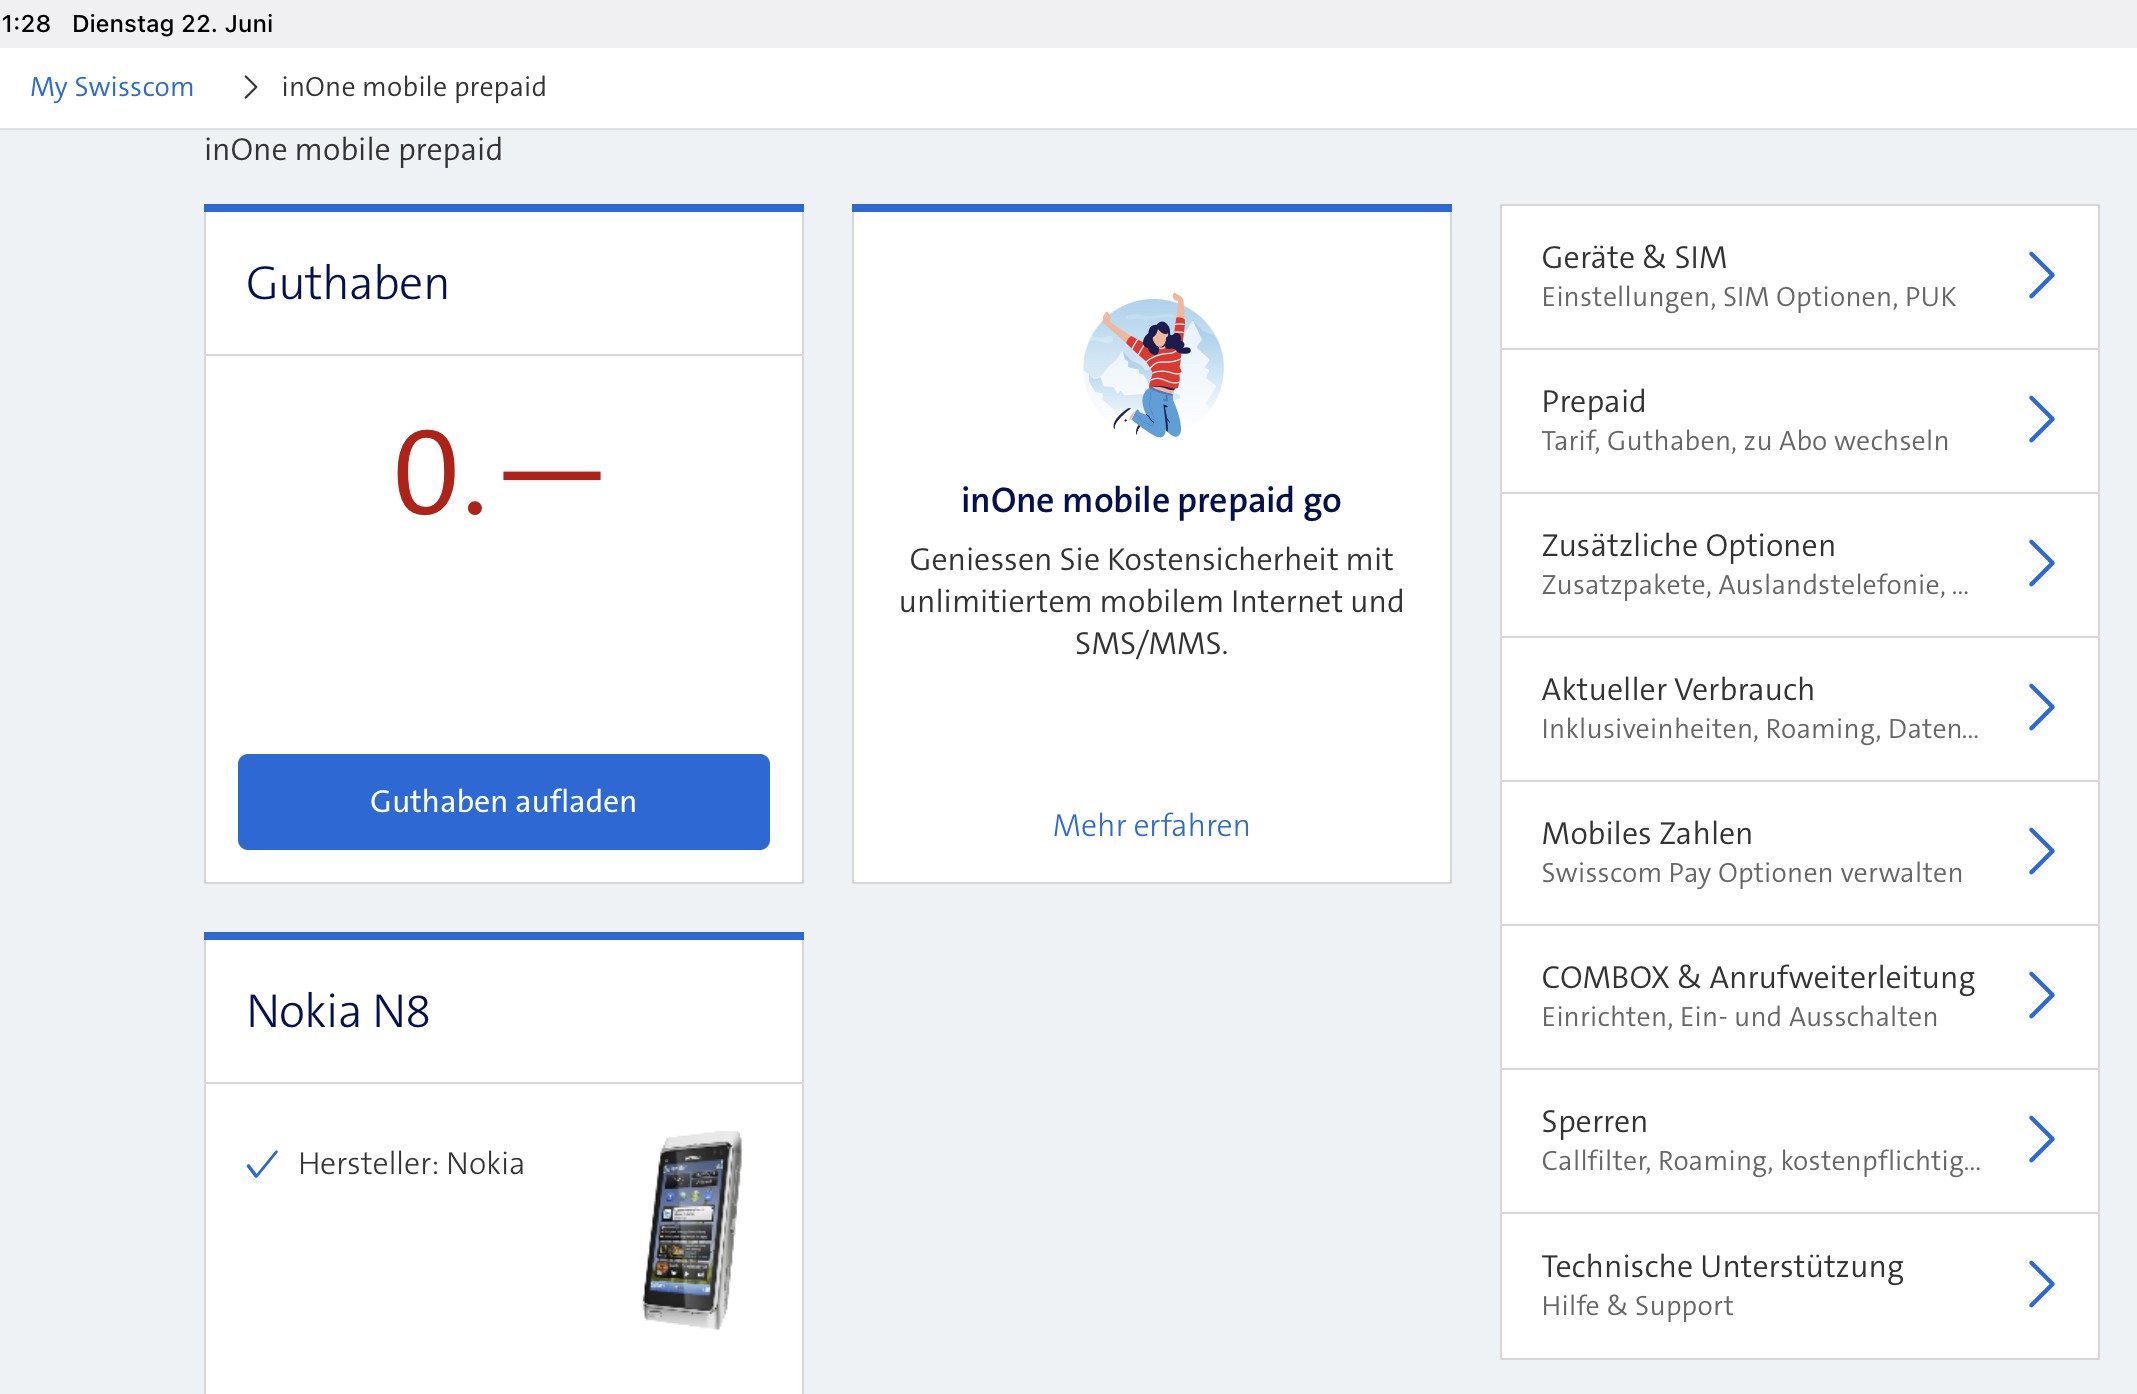Click chevron next to Mobiles Zahlen
This screenshot has width=2137, height=1394.
pos(2040,852)
